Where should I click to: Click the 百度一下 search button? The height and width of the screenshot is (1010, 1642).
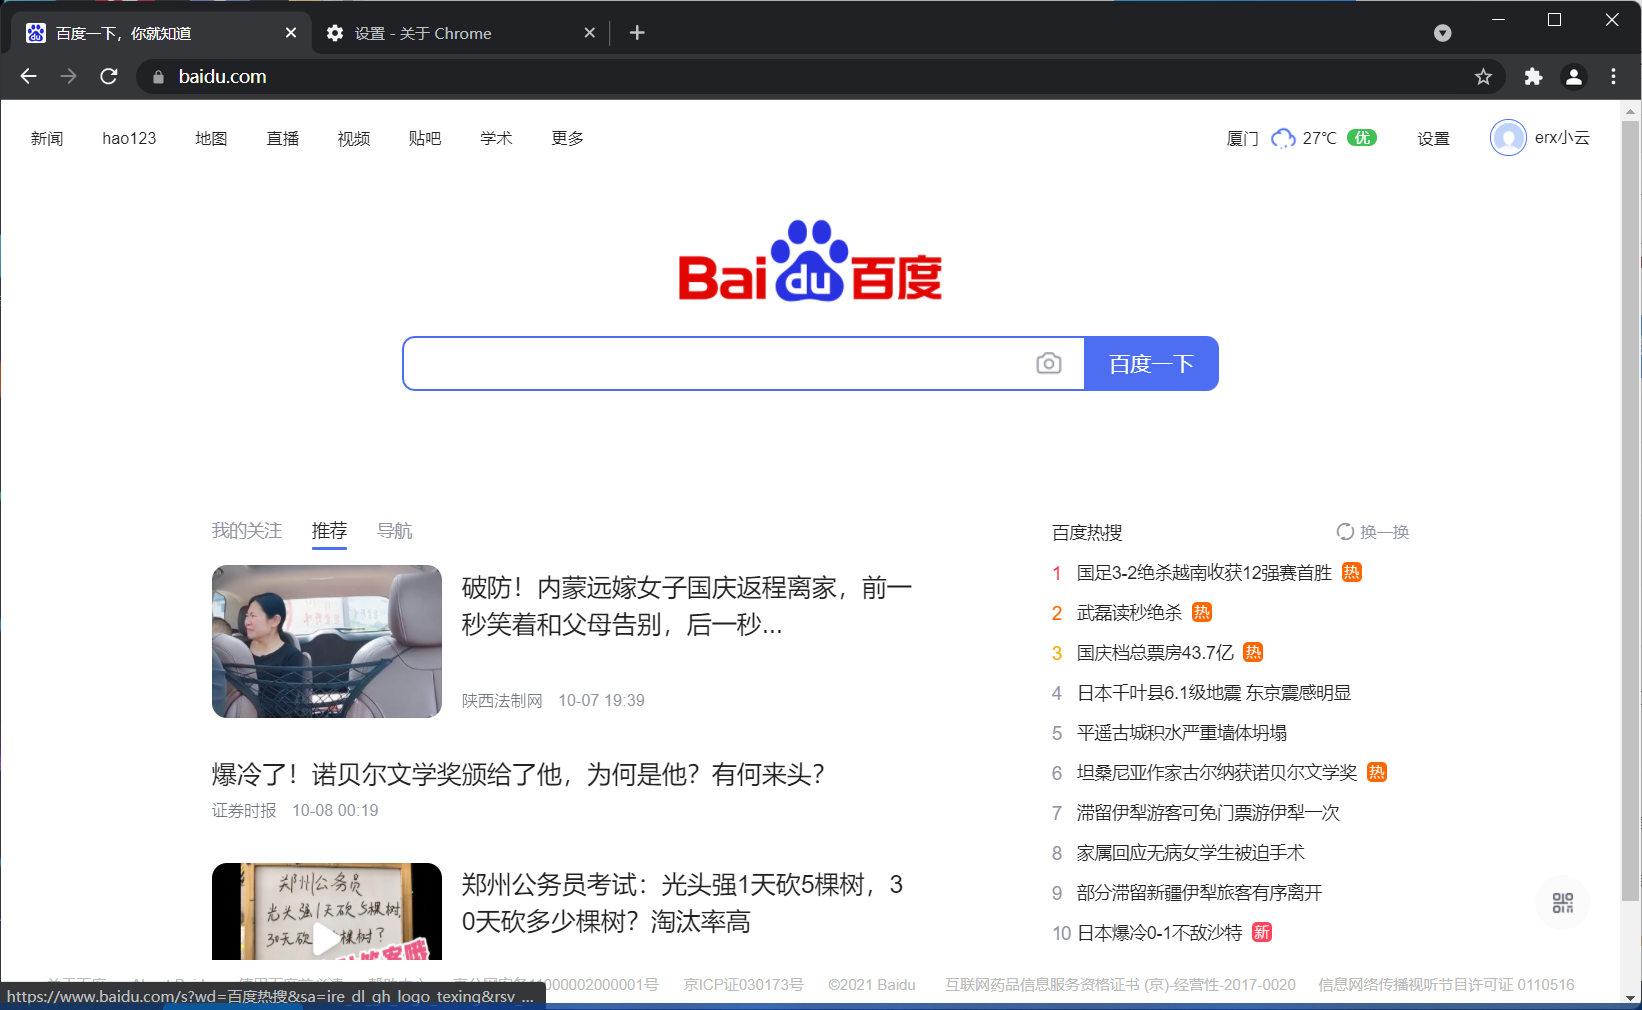point(1151,363)
